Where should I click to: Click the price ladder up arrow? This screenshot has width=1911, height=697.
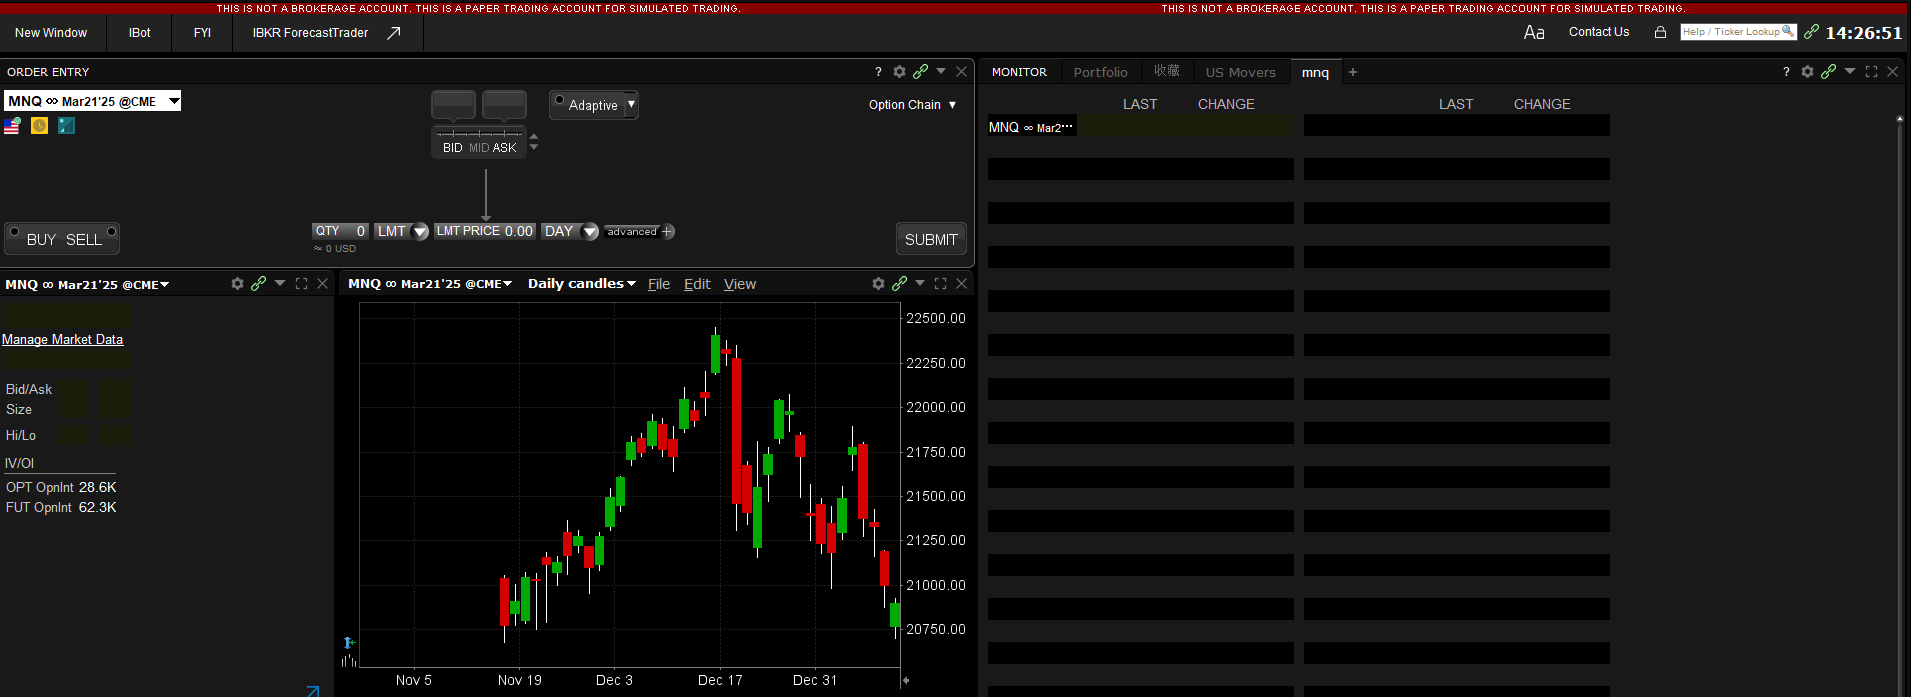pos(534,135)
